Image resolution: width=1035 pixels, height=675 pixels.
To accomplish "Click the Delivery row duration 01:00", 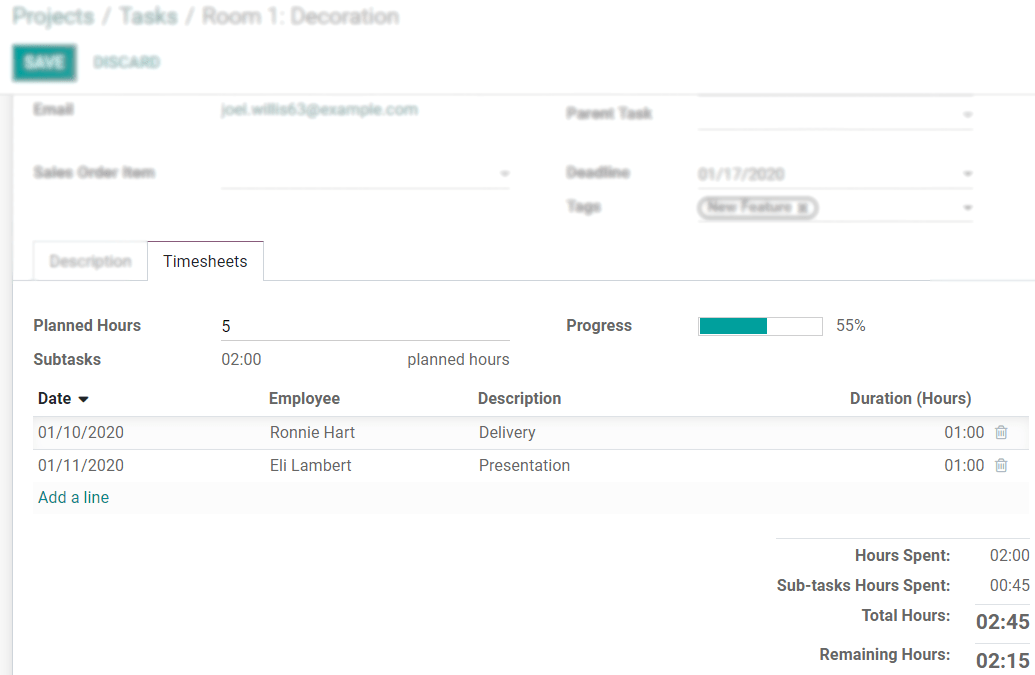I will coord(964,432).
